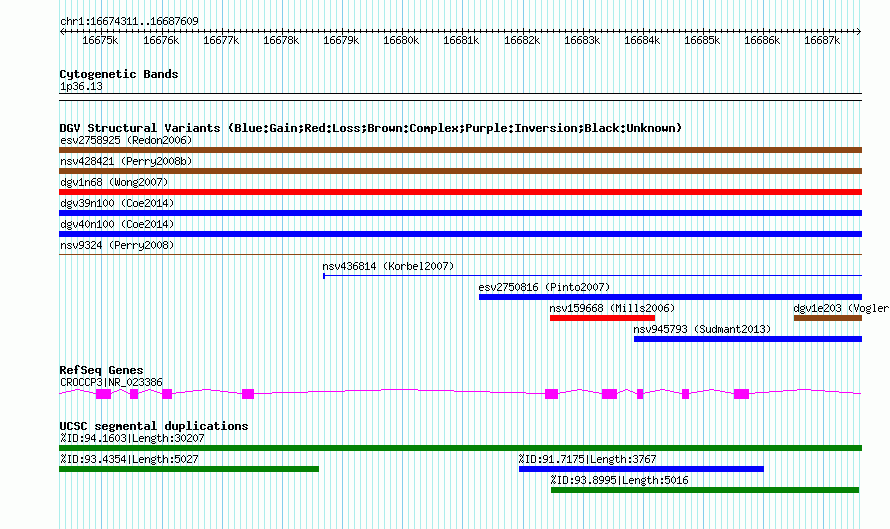
Task: Click the nsv9324 (Perry2008) label
Action: tap(117, 245)
